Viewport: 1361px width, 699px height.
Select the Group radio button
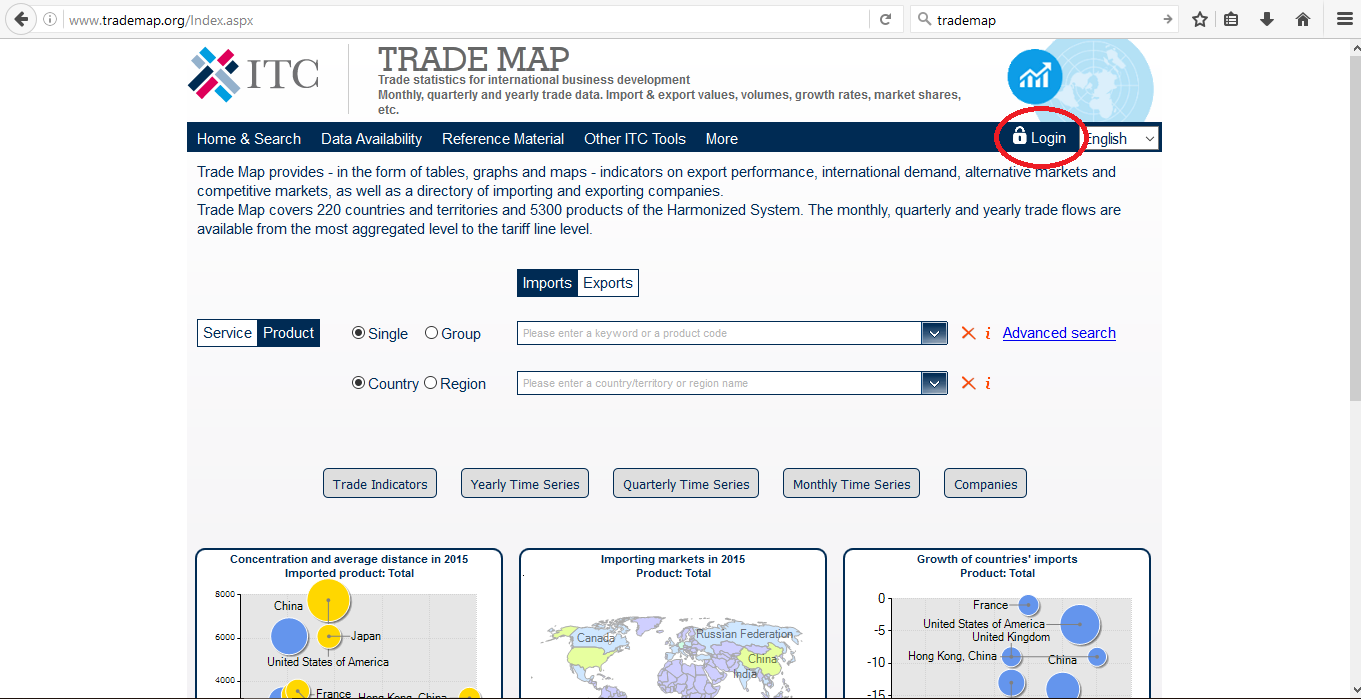(x=431, y=333)
